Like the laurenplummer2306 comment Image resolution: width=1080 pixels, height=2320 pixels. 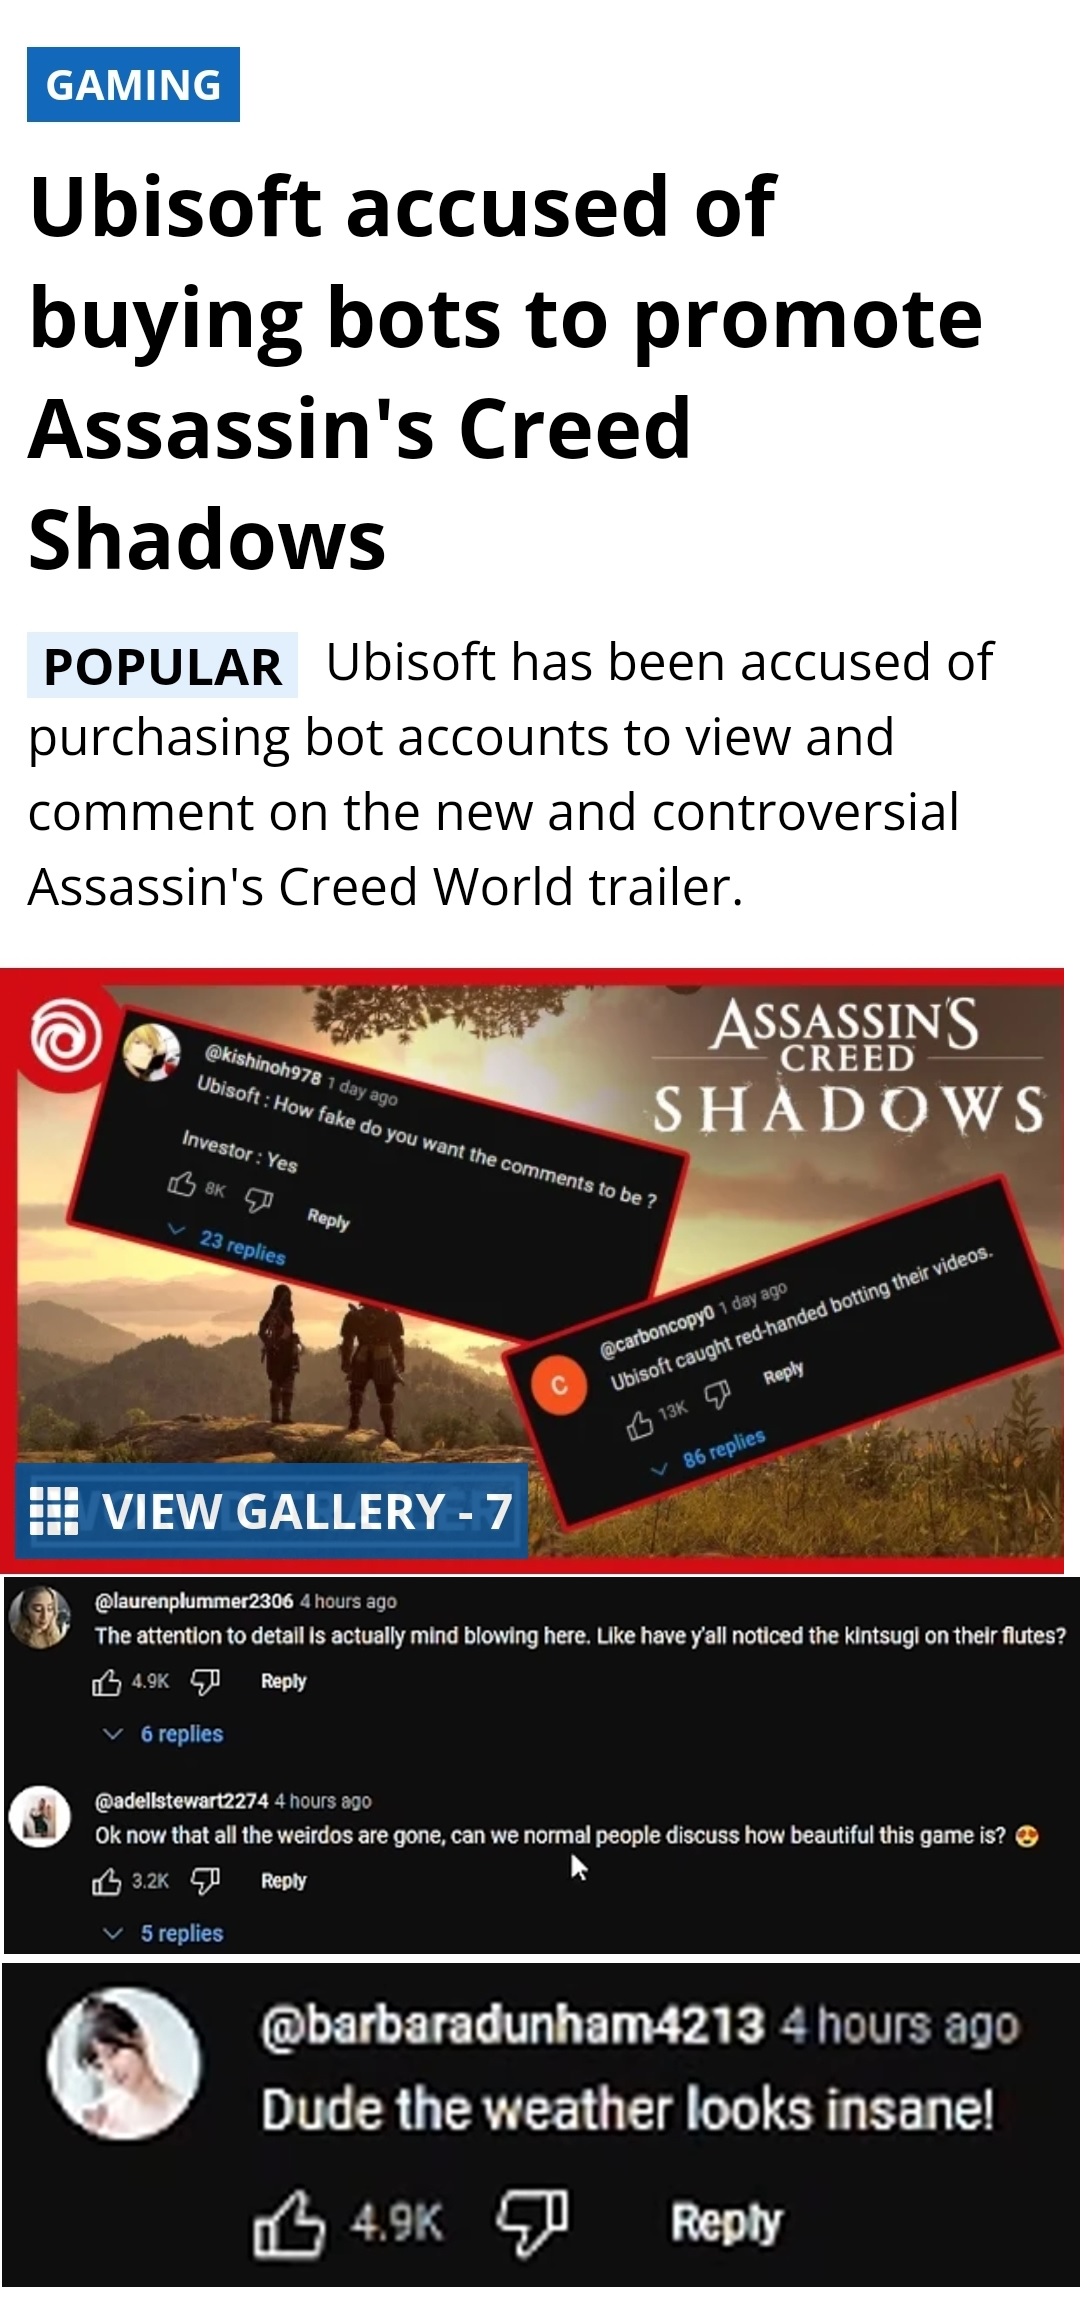tap(107, 1682)
